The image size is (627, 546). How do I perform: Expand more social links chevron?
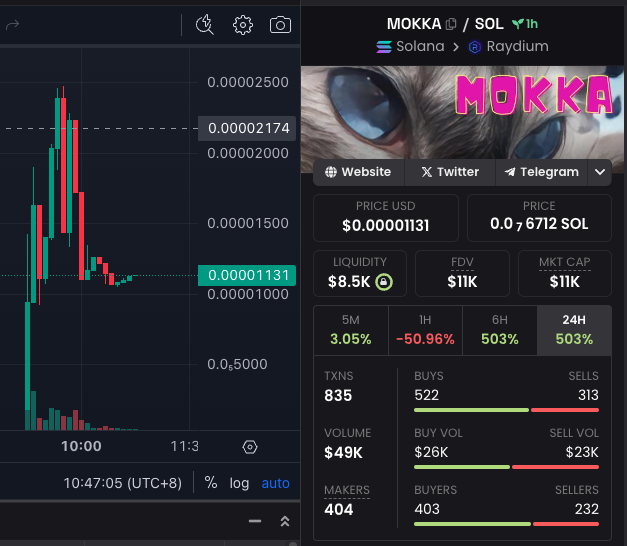click(x=600, y=172)
